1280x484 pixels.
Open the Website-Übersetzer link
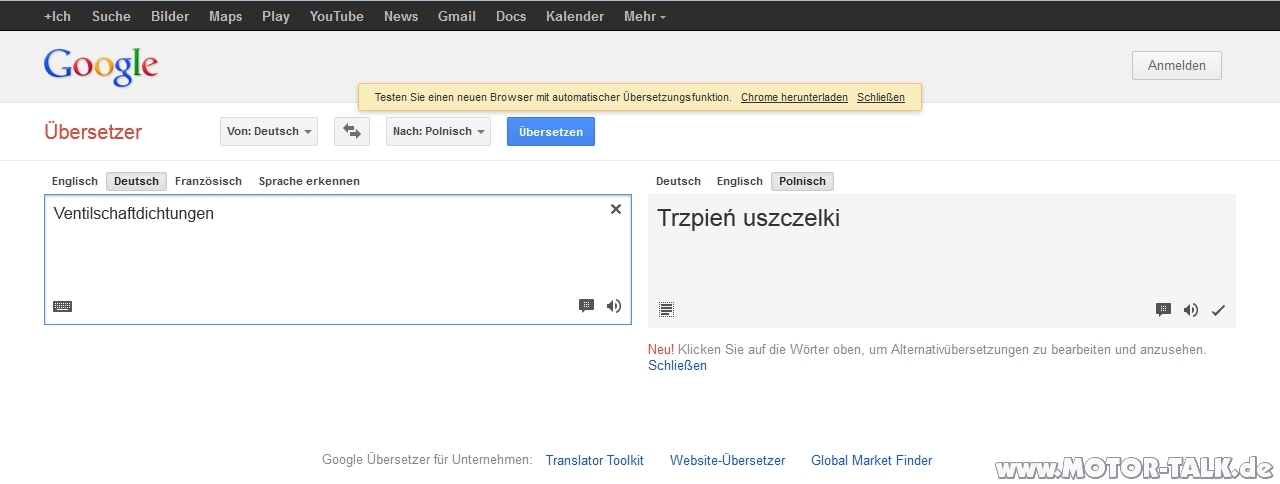pos(728,460)
